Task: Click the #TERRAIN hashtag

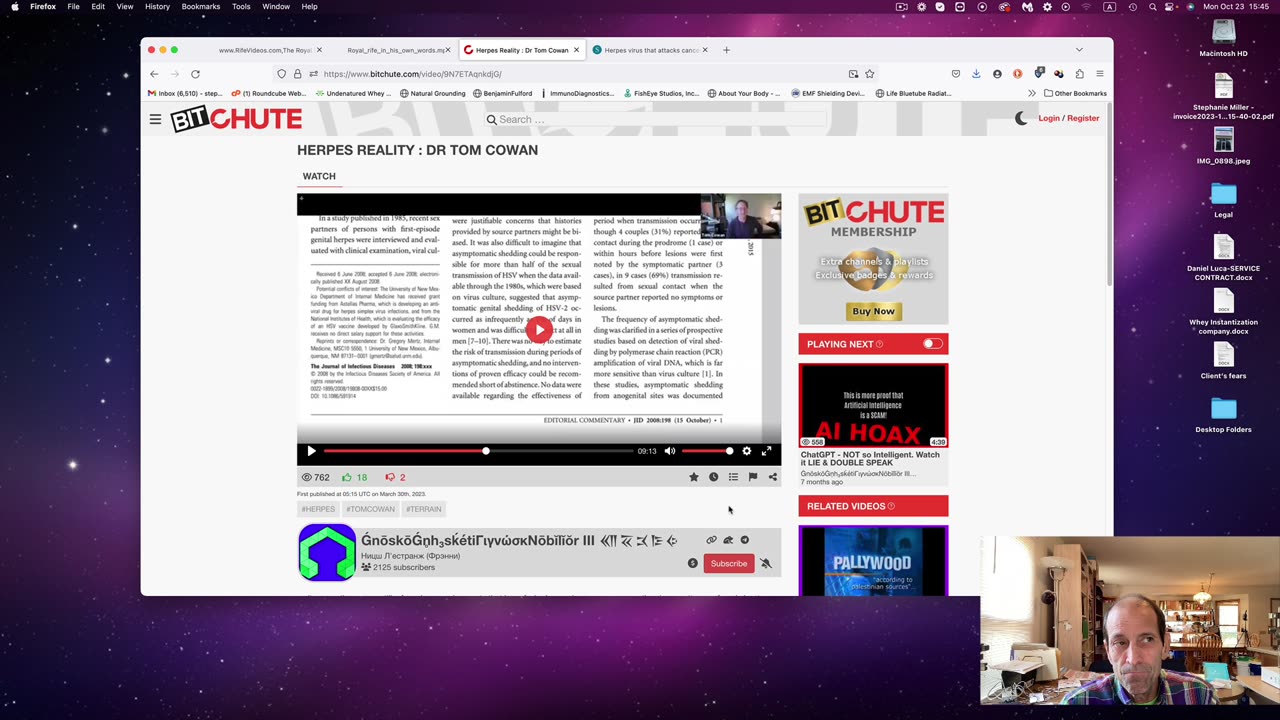Action: [424, 509]
